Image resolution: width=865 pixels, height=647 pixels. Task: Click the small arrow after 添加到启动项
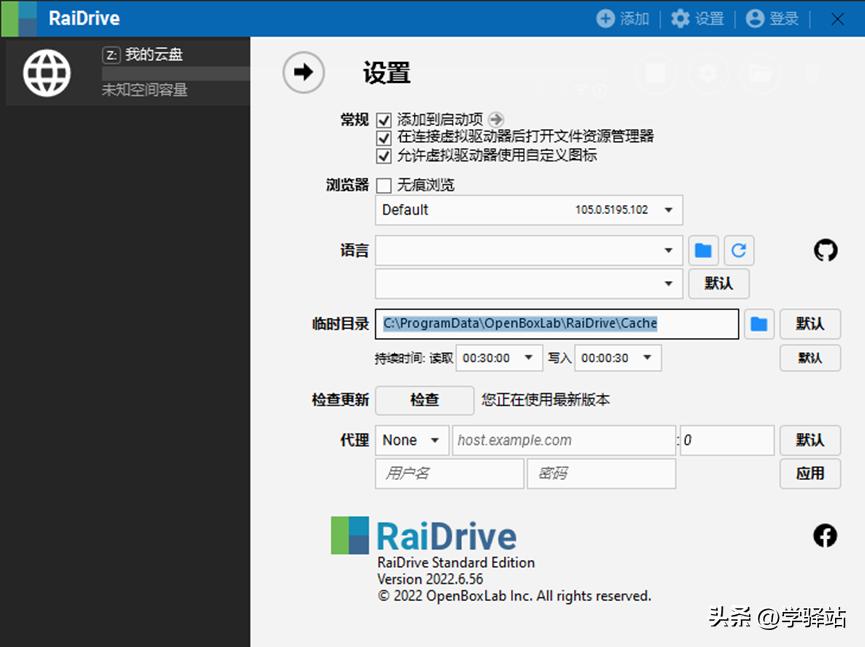pos(497,118)
